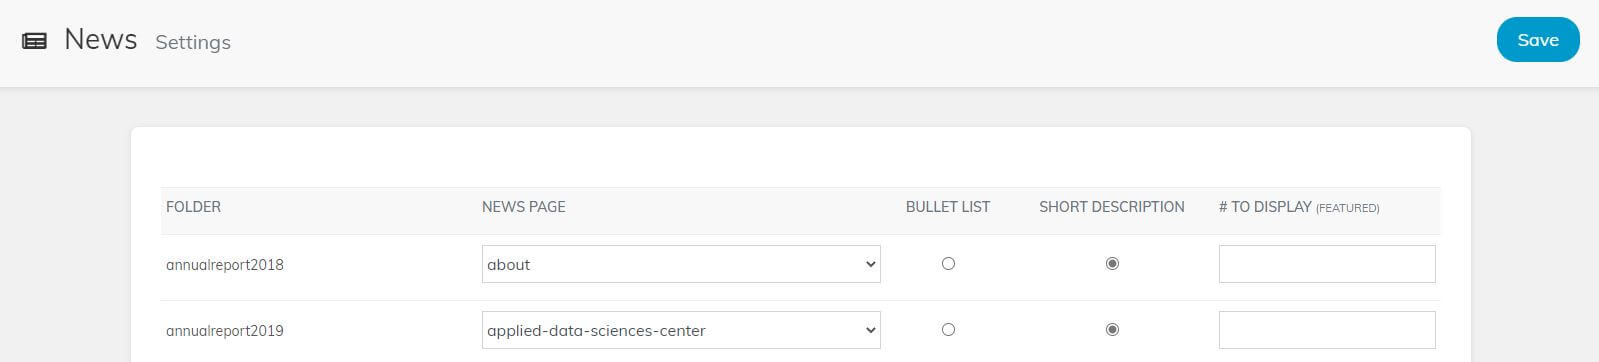The width and height of the screenshot is (1599, 362).
Task: Click the # to display field for annualreport2019
Action: 1327,330
